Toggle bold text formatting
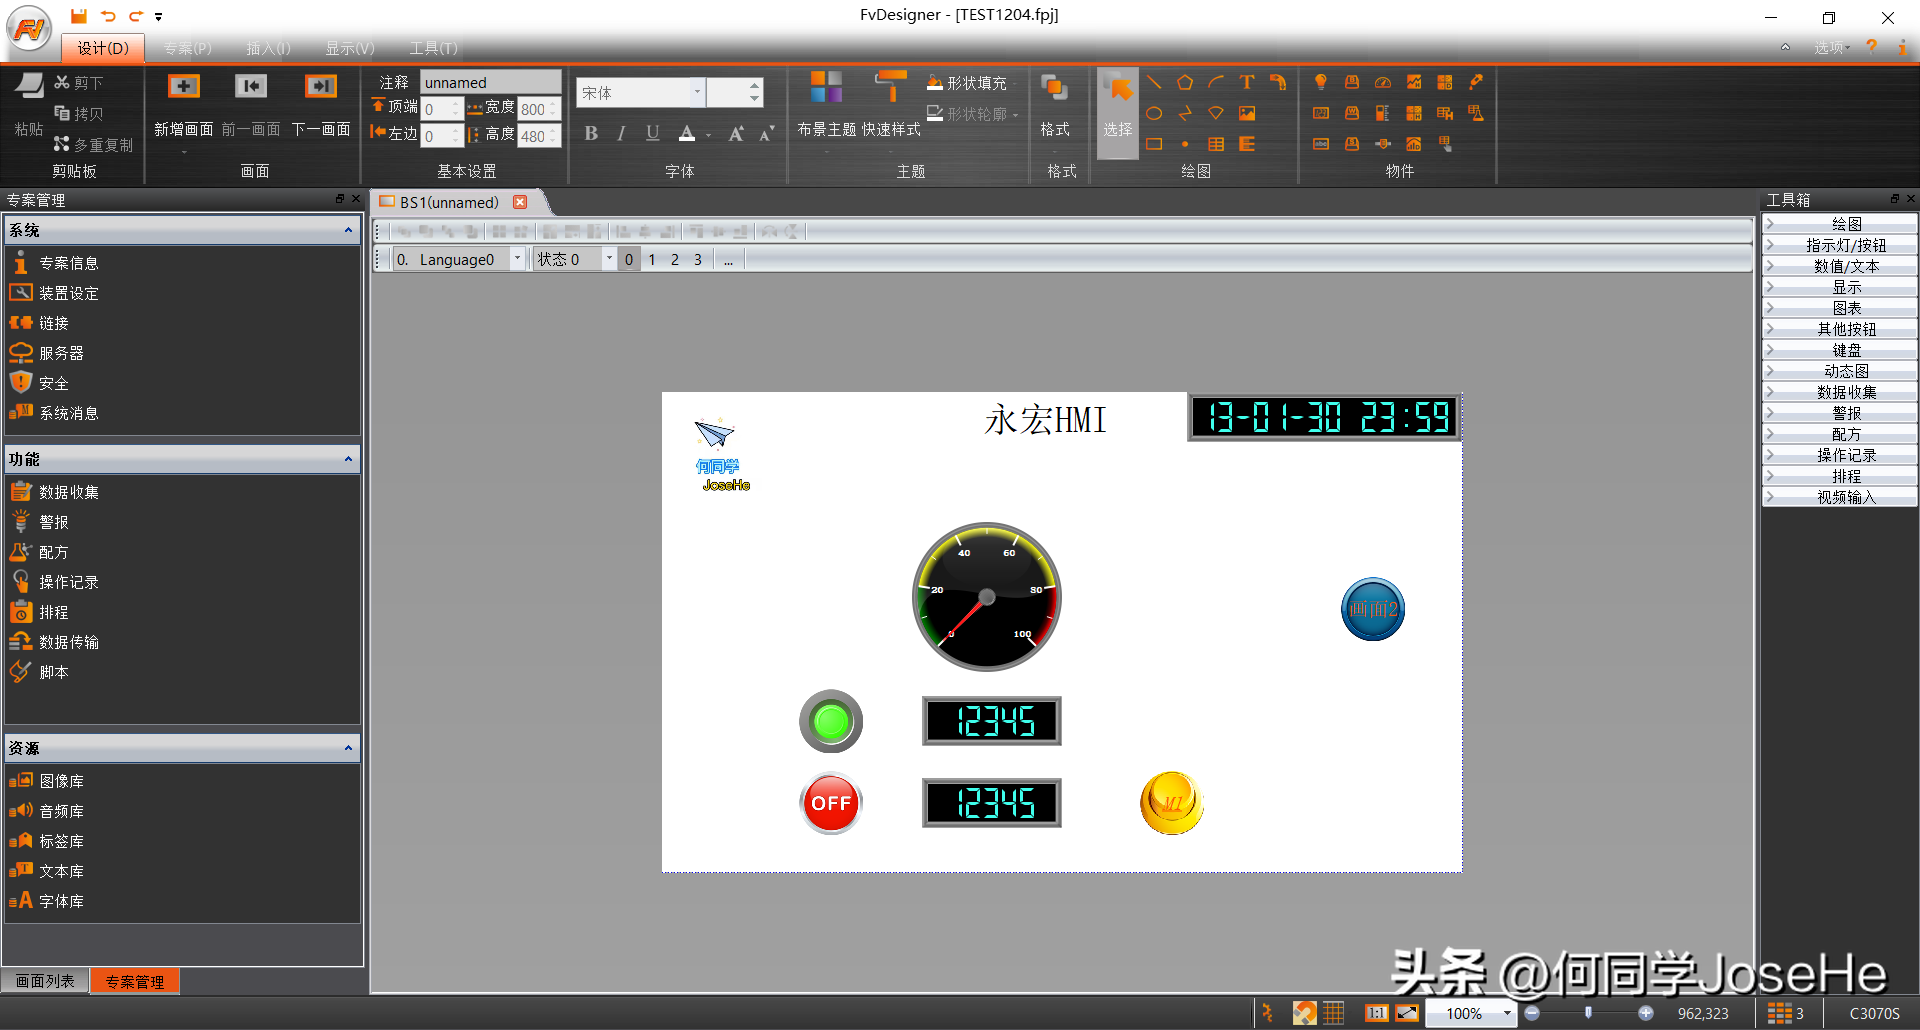This screenshot has height=1030, width=1920. (591, 133)
